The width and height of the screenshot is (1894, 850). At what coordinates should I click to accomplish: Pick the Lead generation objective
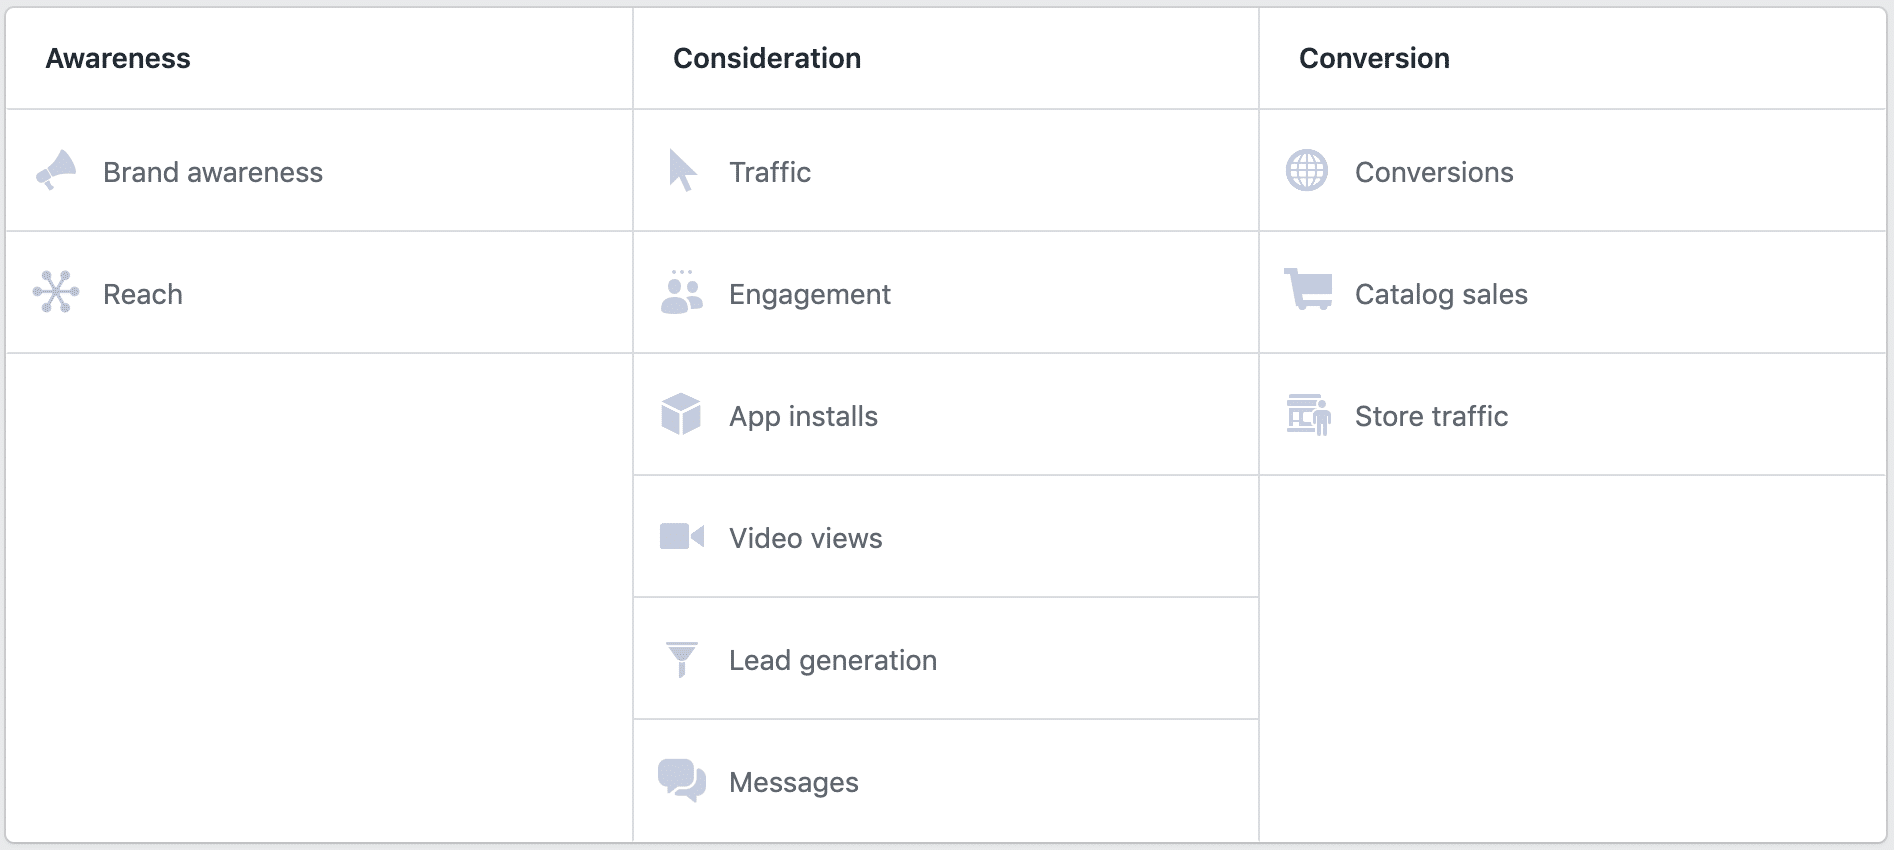[x=946, y=659]
